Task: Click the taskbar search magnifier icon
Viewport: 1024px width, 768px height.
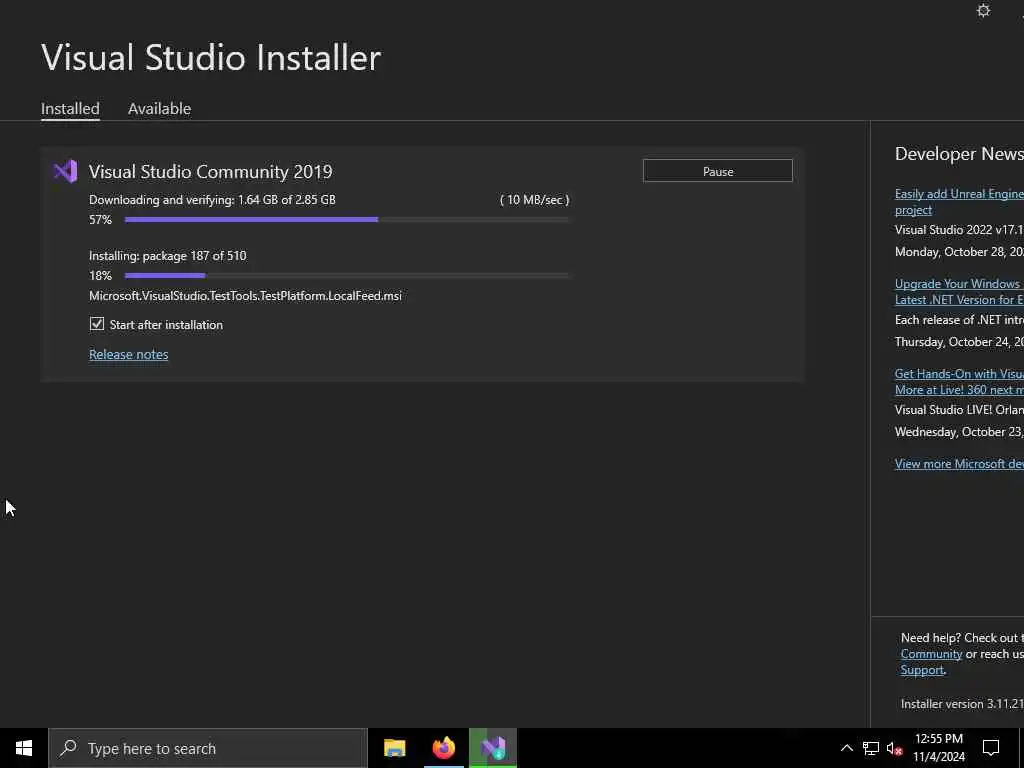Action: (x=68, y=748)
